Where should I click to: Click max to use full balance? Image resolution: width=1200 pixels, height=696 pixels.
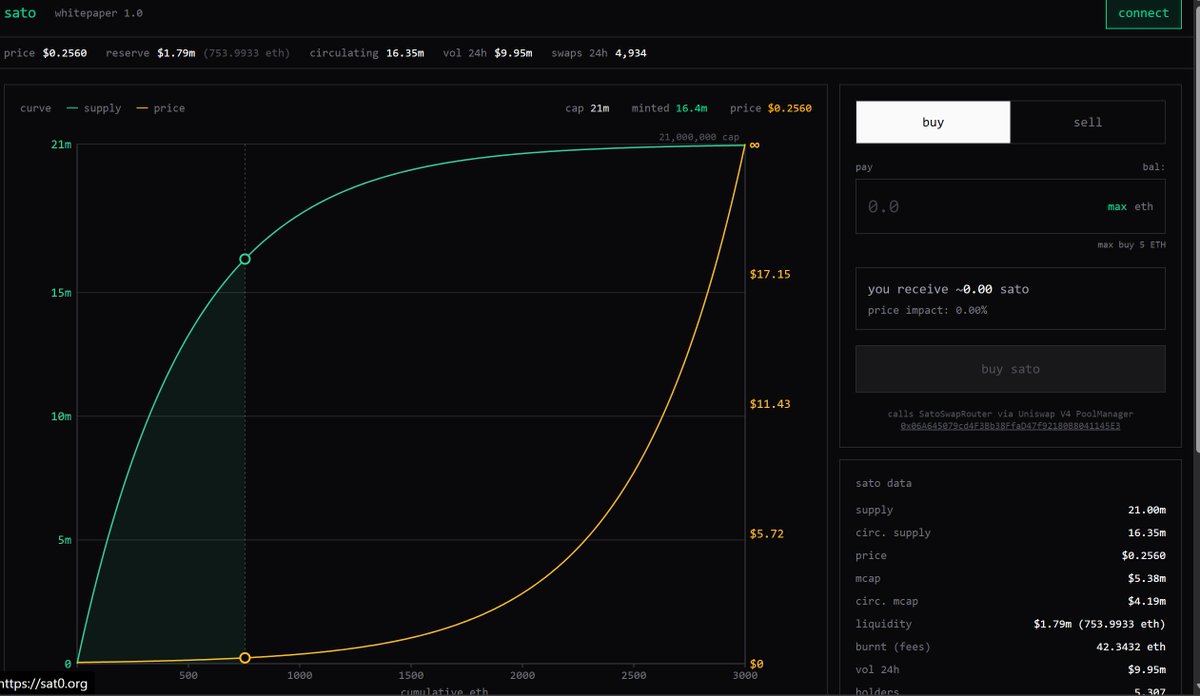1117,207
